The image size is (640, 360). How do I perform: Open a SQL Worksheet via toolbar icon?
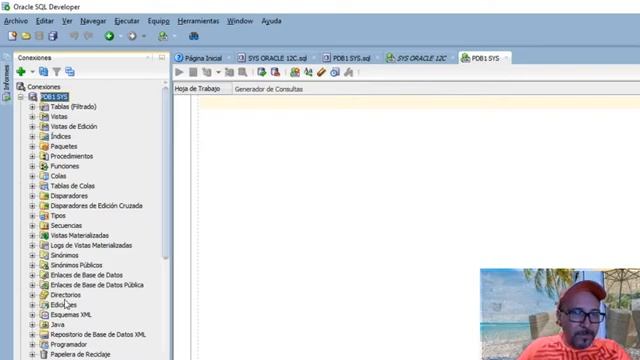(163, 36)
